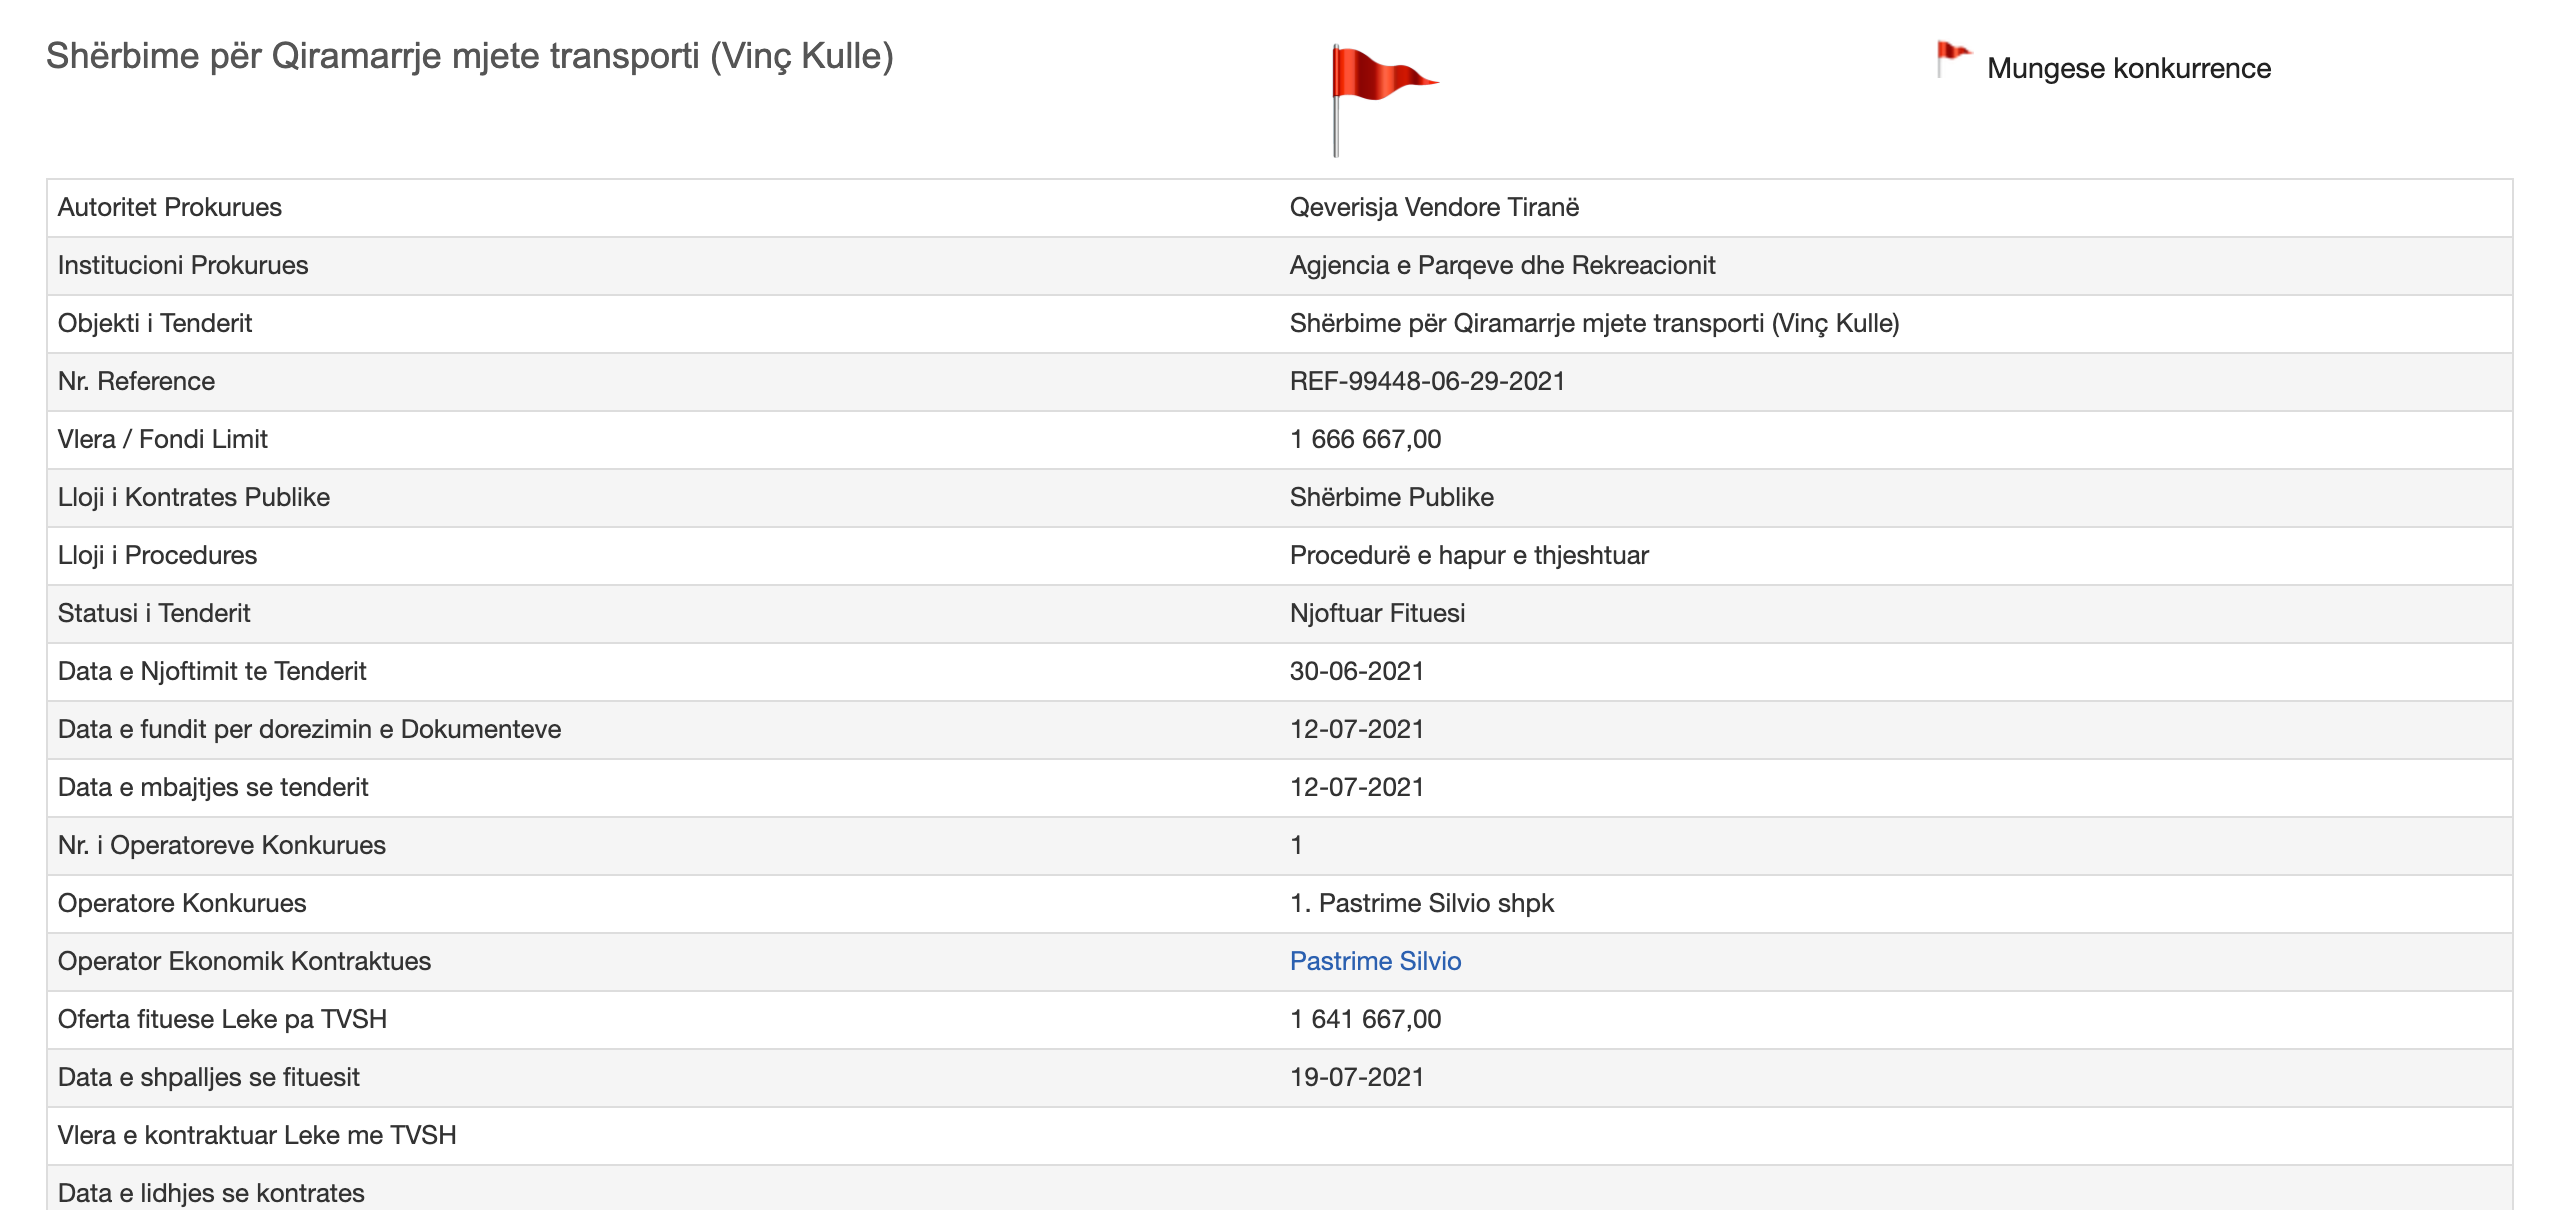Viewport: 2560px width, 1210px height.
Task: Click the winner announcement date 19-07-2021
Action: coord(1355,1077)
